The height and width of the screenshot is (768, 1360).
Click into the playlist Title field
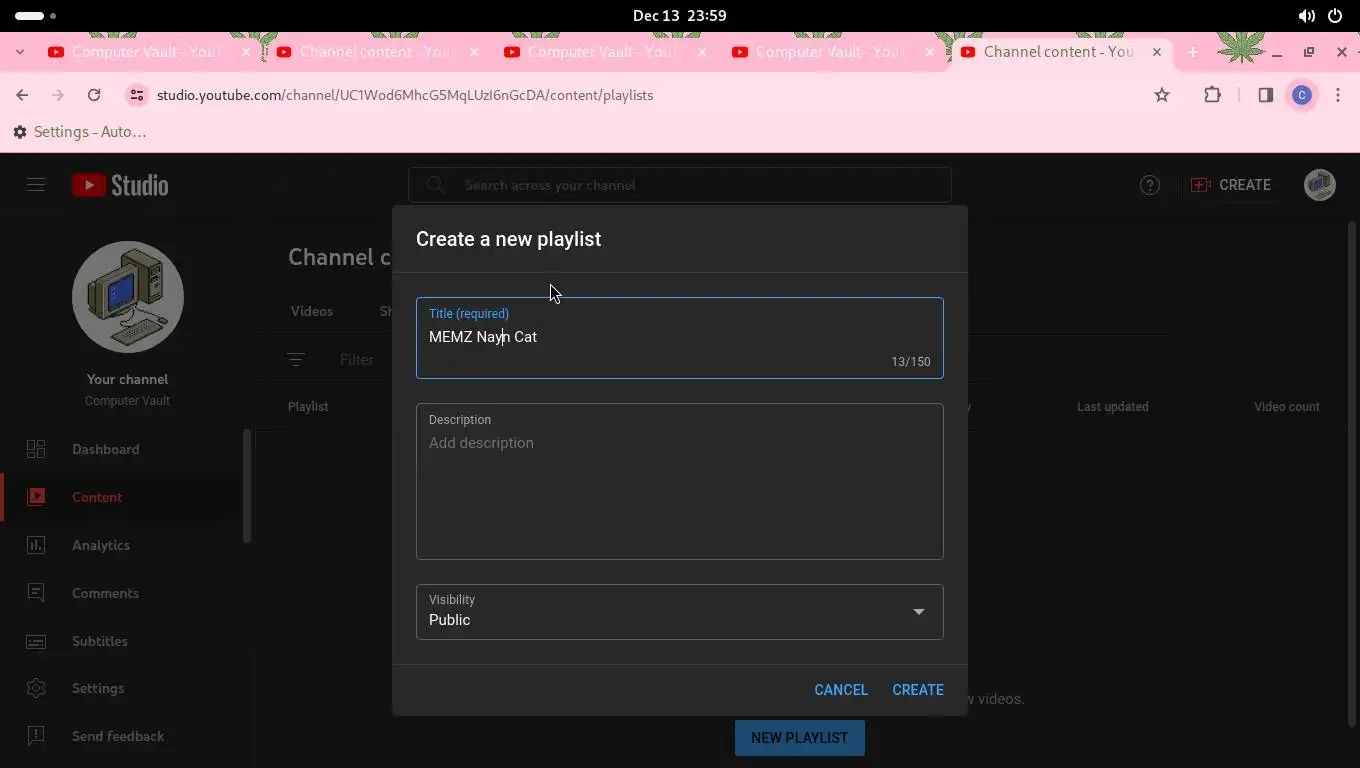(x=680, y=338)
